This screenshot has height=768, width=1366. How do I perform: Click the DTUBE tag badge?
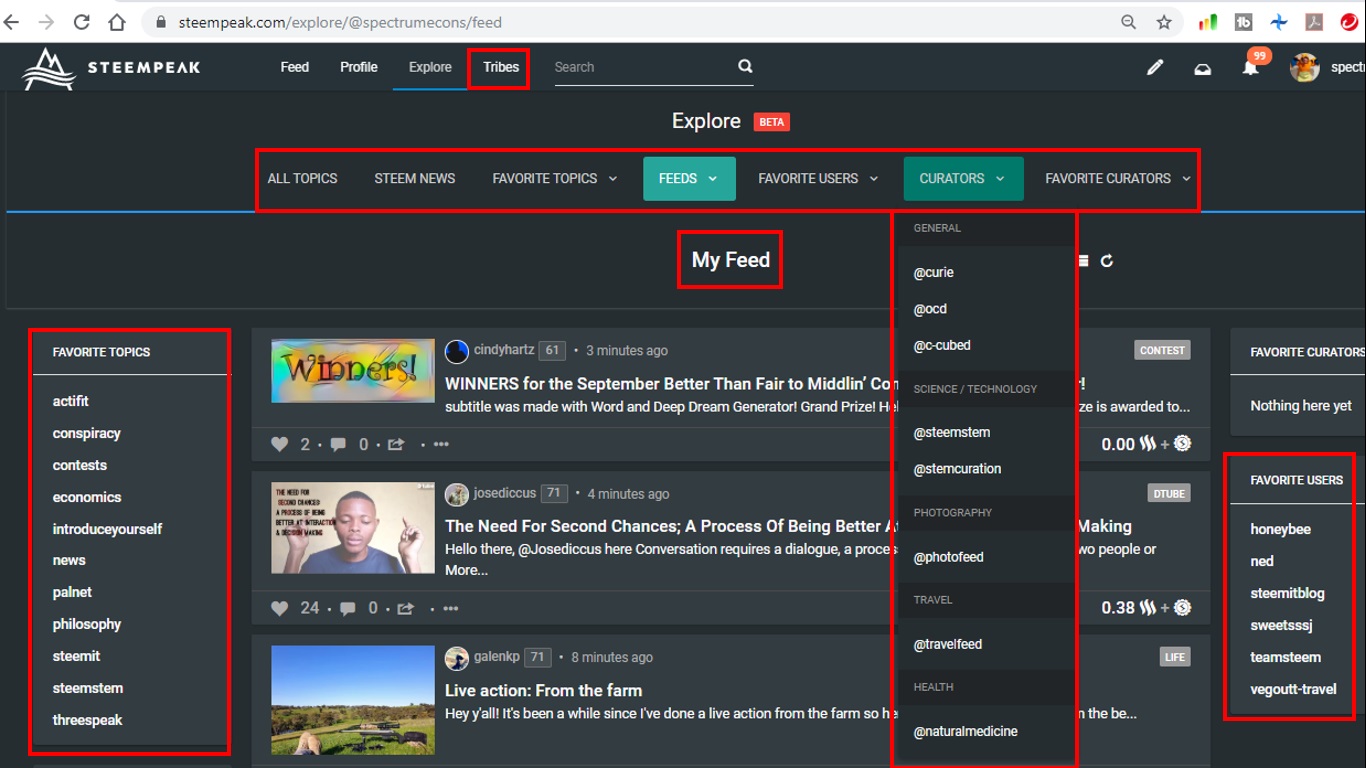pyautogui.click(x=1168, y=493)
